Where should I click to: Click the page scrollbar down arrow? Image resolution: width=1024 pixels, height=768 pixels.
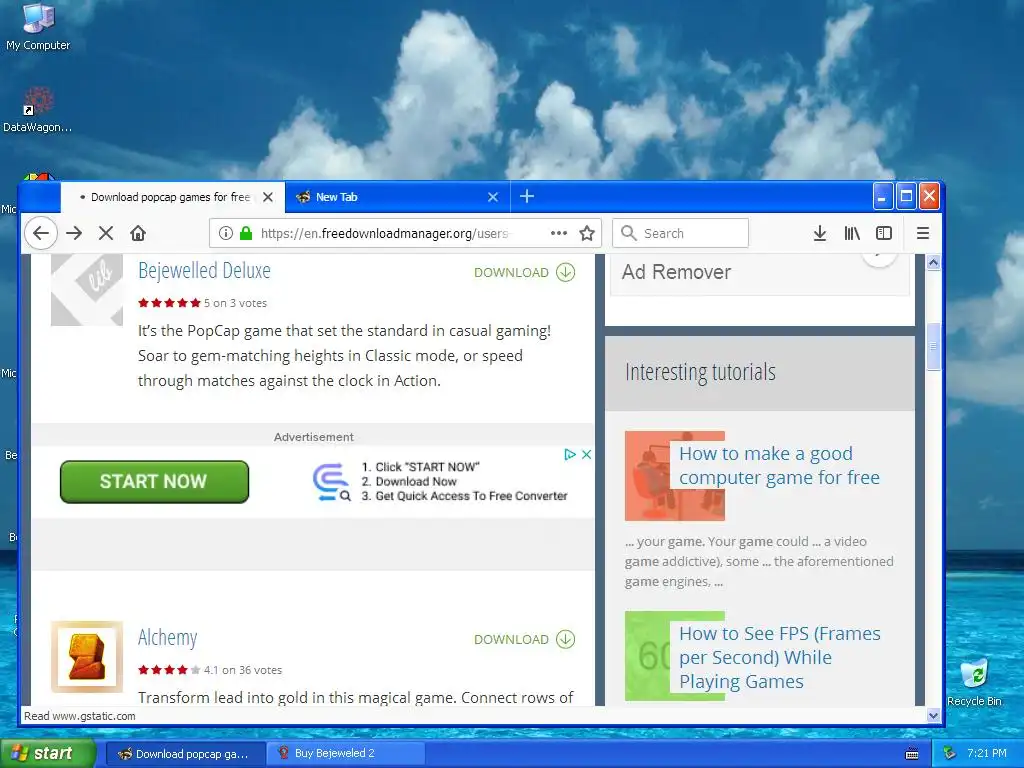(x=933, y=716)
